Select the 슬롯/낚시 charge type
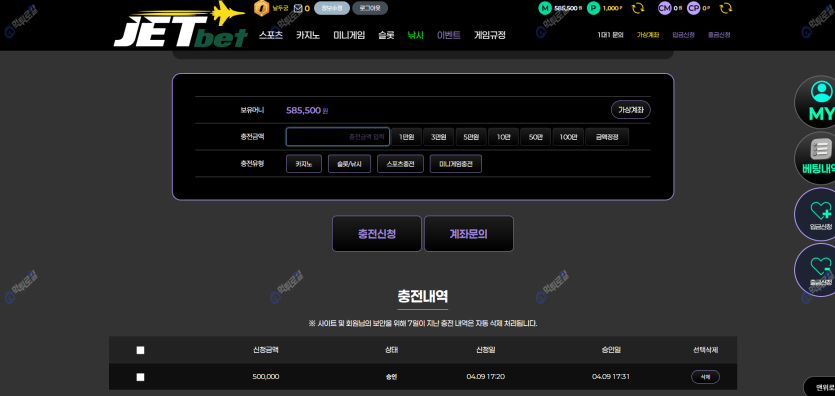This screenshot has height=396, width=835. (x=349, y=164)
